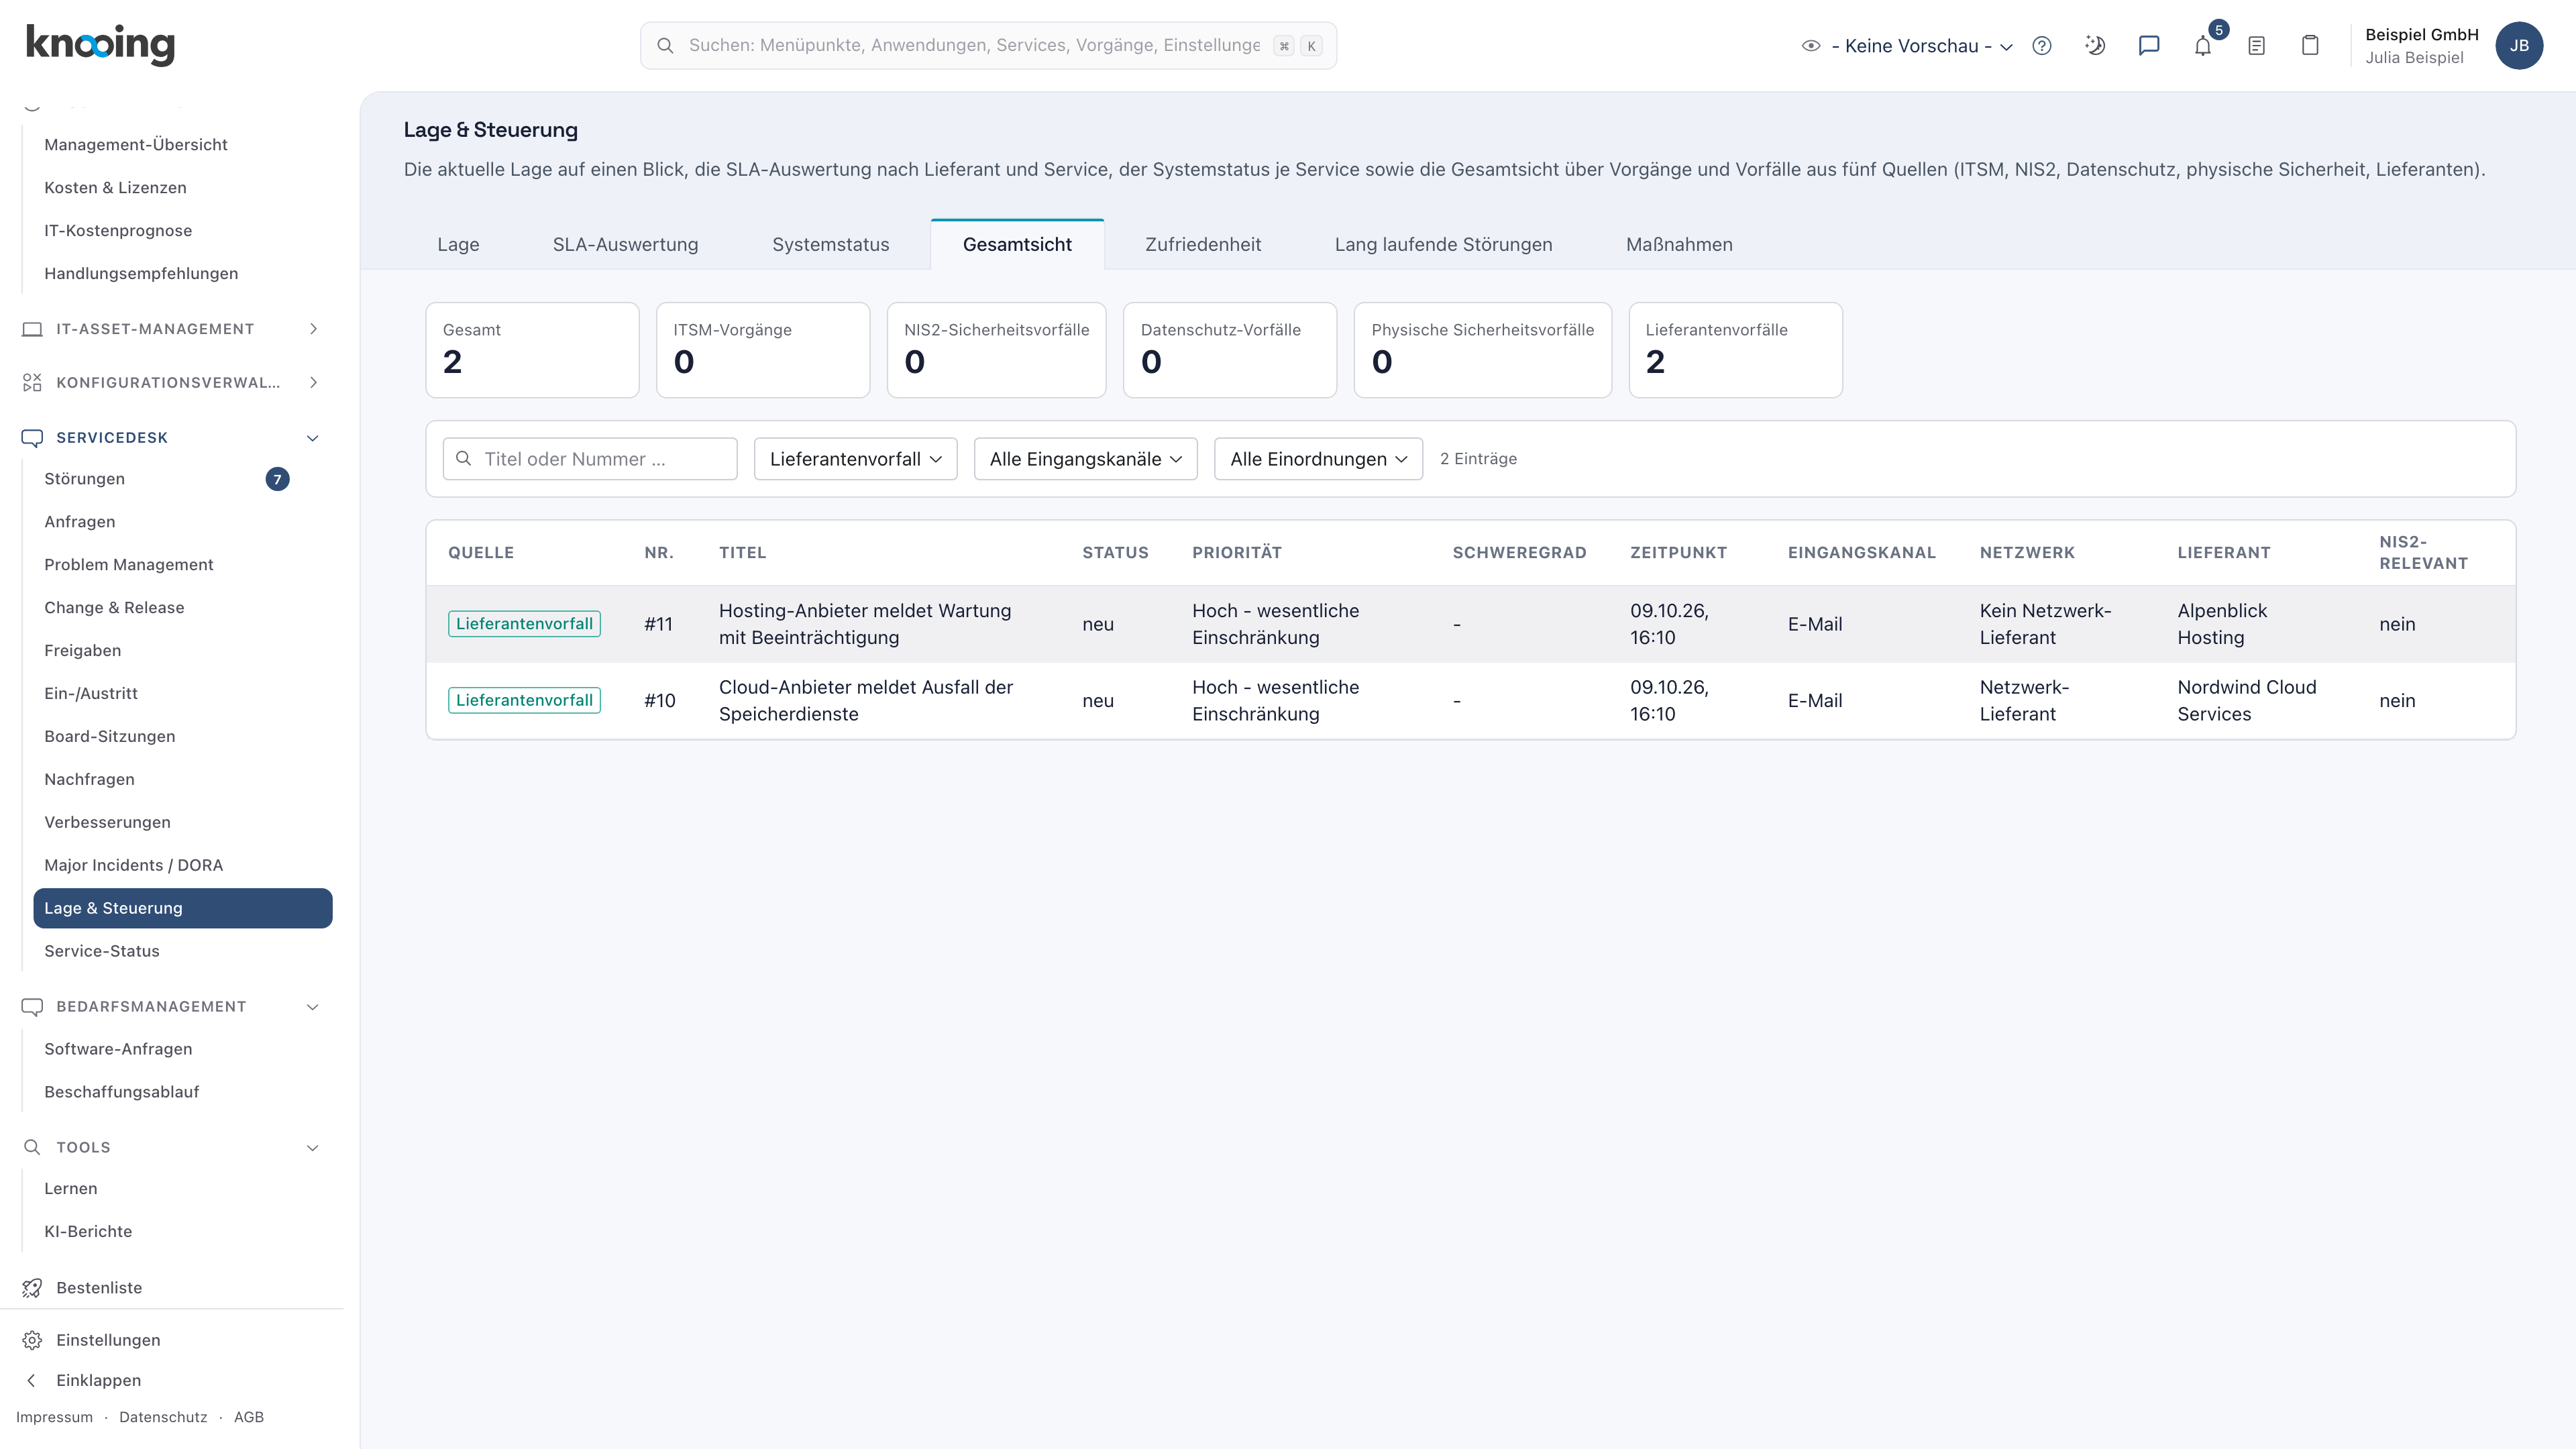Screen dimensions: 2576x1449
Task: Open the Alle Eingangskanäle dropdown
Action: pyautogui.click(x=1085, y=459)
